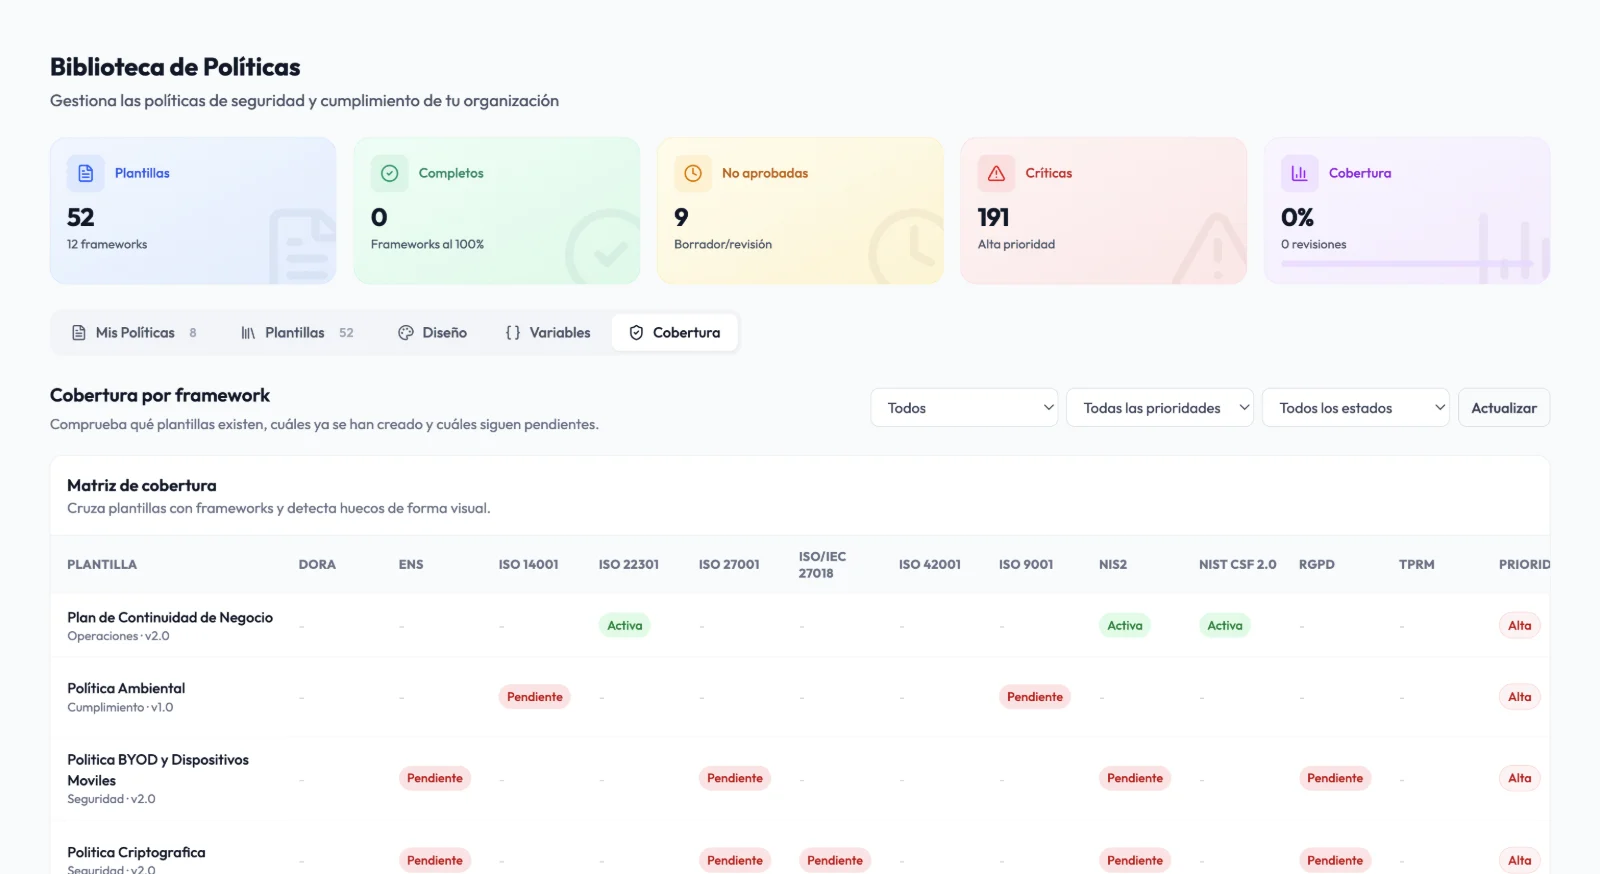This screenshot has width=1600, height=874.
Task: Click Alta priority badge for Política Ambiental
Action: [x=1520, y=697]
